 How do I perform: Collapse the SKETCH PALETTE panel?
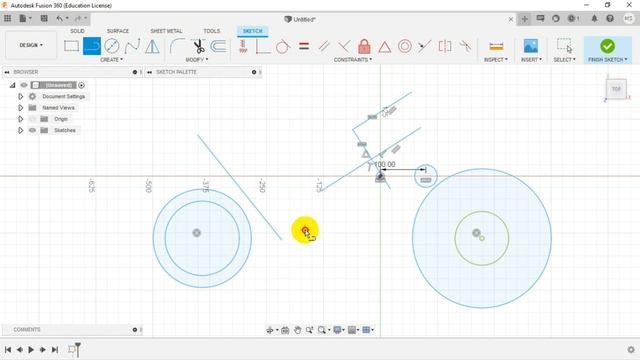(149, 72)
